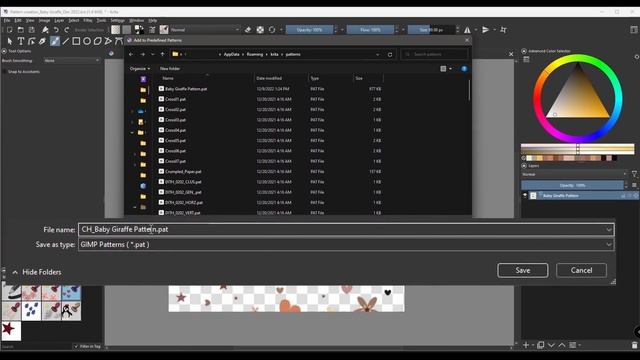Choose the Line tool
The image size is (640, 360).
65,41
